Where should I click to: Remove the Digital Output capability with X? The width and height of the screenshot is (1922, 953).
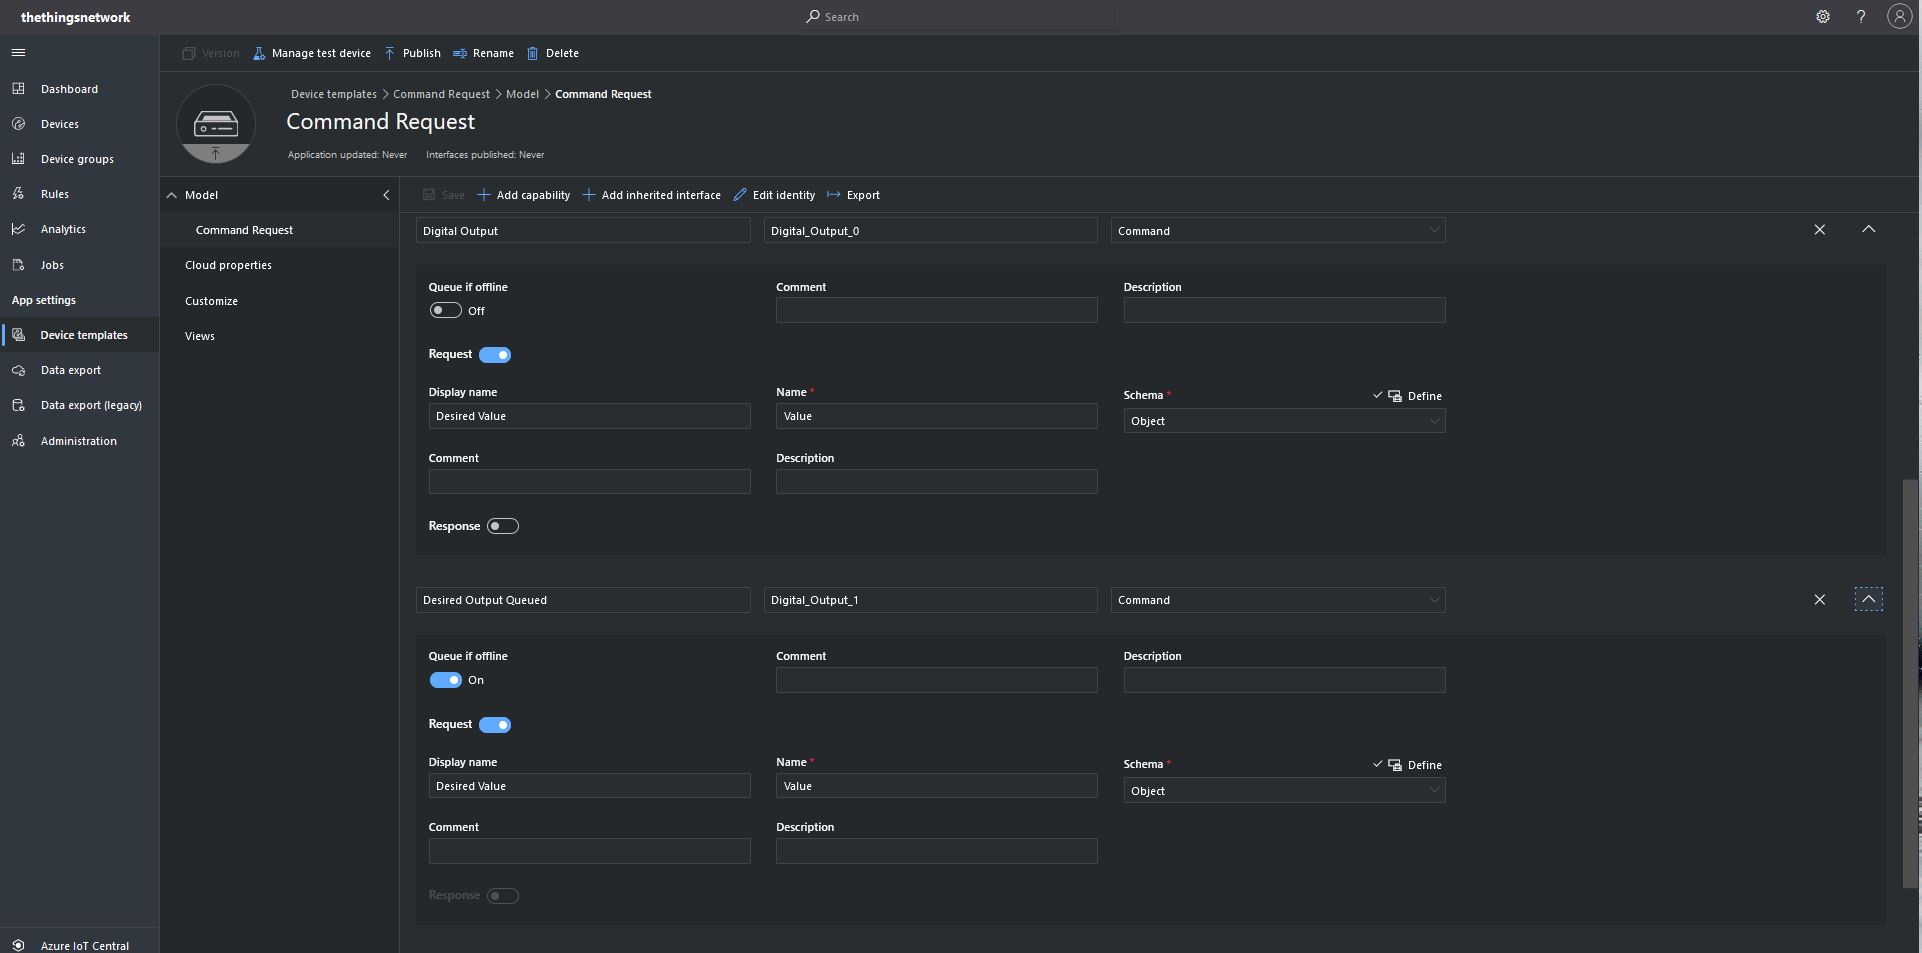pyautogui.click(x=1819, y=230)
